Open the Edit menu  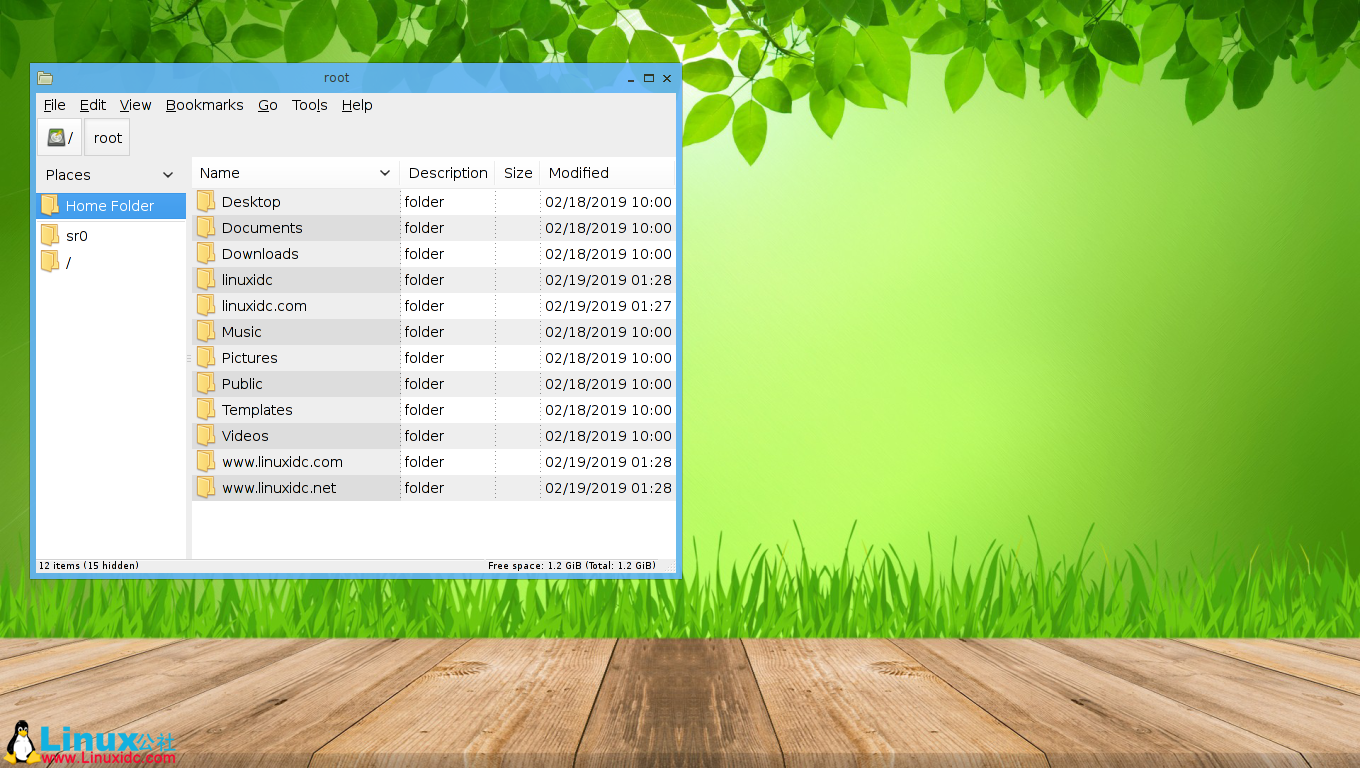pos(93,105)
